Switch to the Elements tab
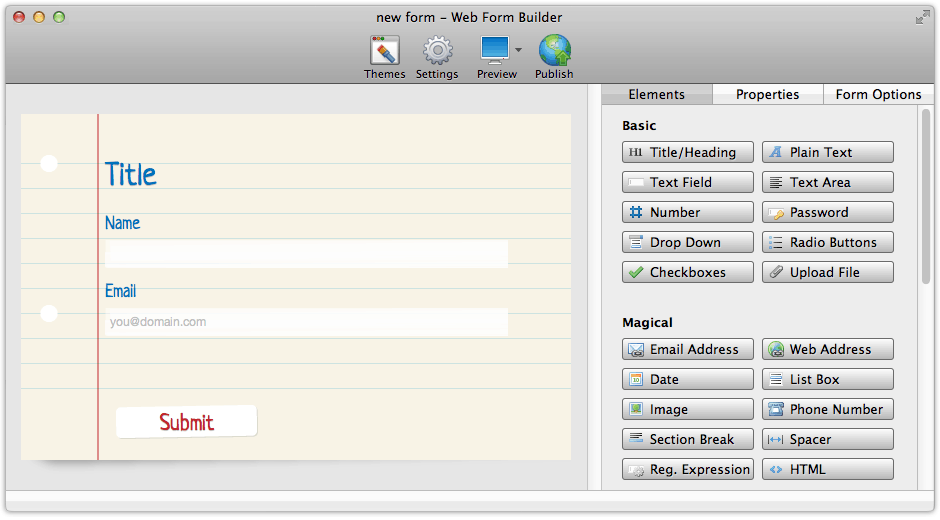Screen dimensions: 940x520 [x=656, y=94]
